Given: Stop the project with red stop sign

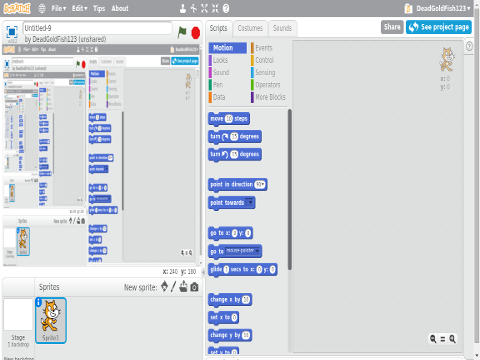Looking at the screenshot, I should pos(196,33).
